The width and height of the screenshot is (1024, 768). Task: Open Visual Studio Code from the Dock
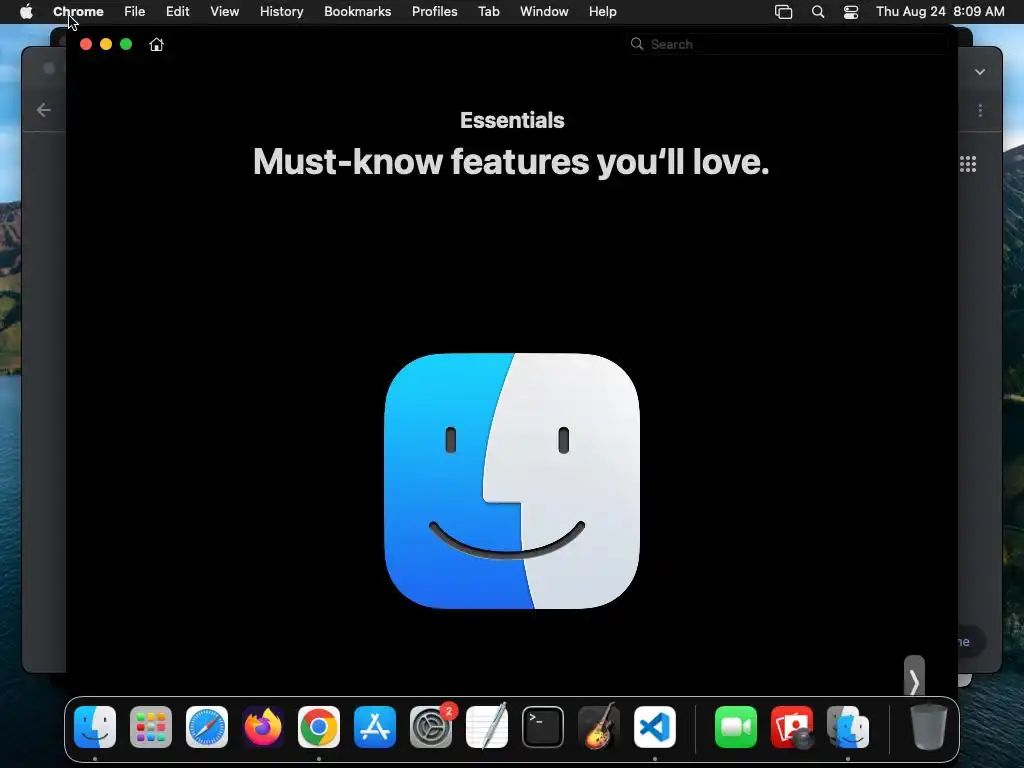[x=655, y=727]
